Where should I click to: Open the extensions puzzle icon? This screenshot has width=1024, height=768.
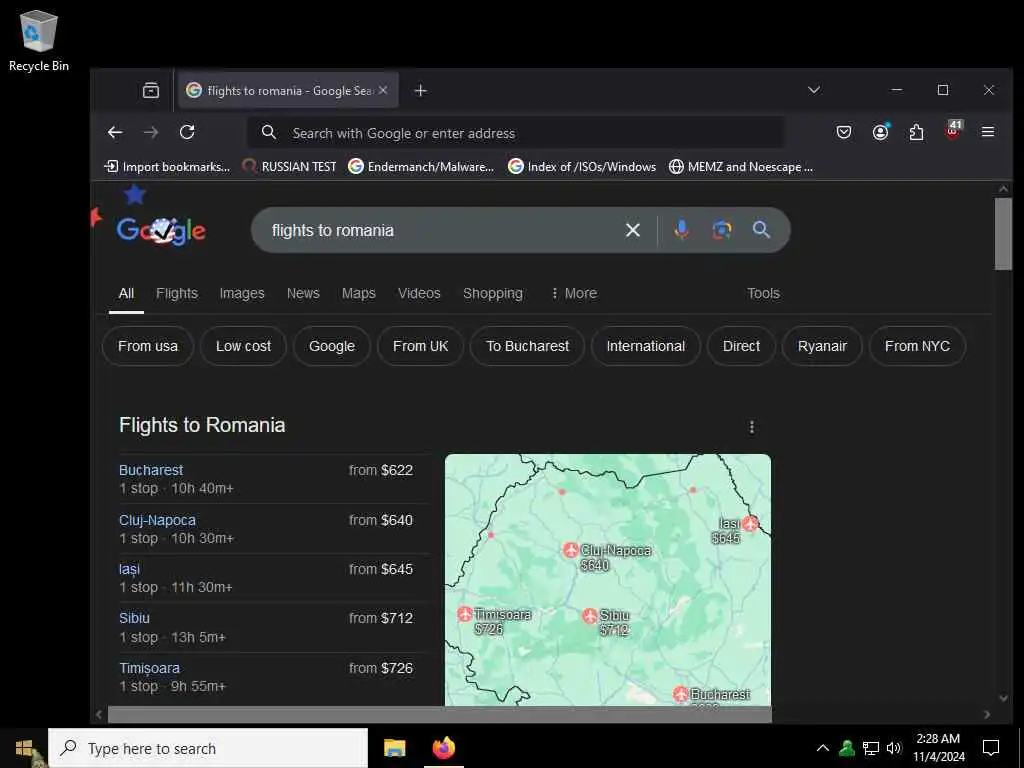click(x=916, y=133)
